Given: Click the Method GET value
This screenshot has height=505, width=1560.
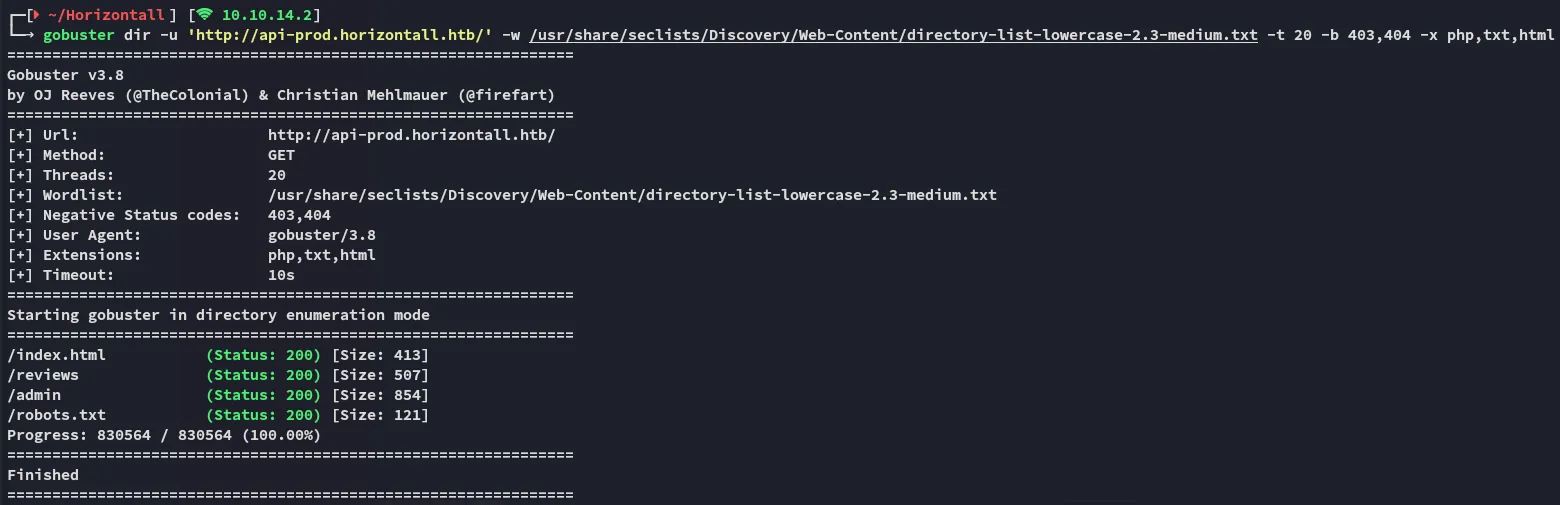Looking at the screenshot, I should click(281, 155).
